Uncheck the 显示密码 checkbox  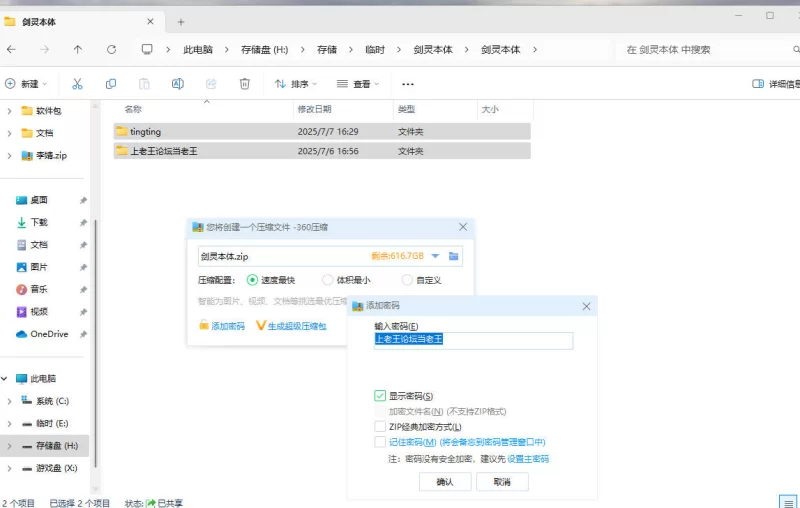[380, 396]
